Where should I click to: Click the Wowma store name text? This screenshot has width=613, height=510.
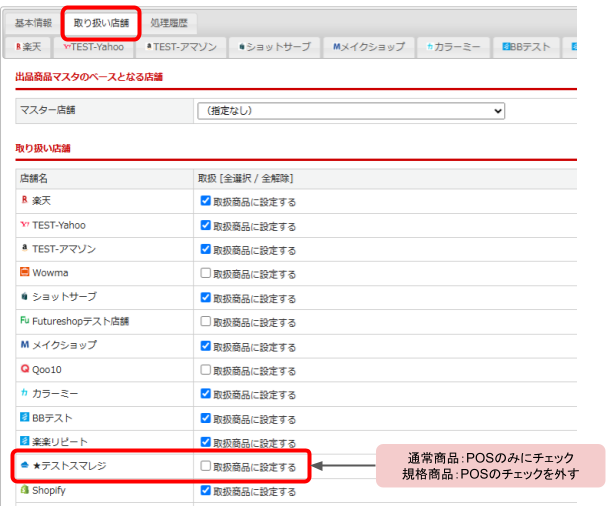click(50, 273)
